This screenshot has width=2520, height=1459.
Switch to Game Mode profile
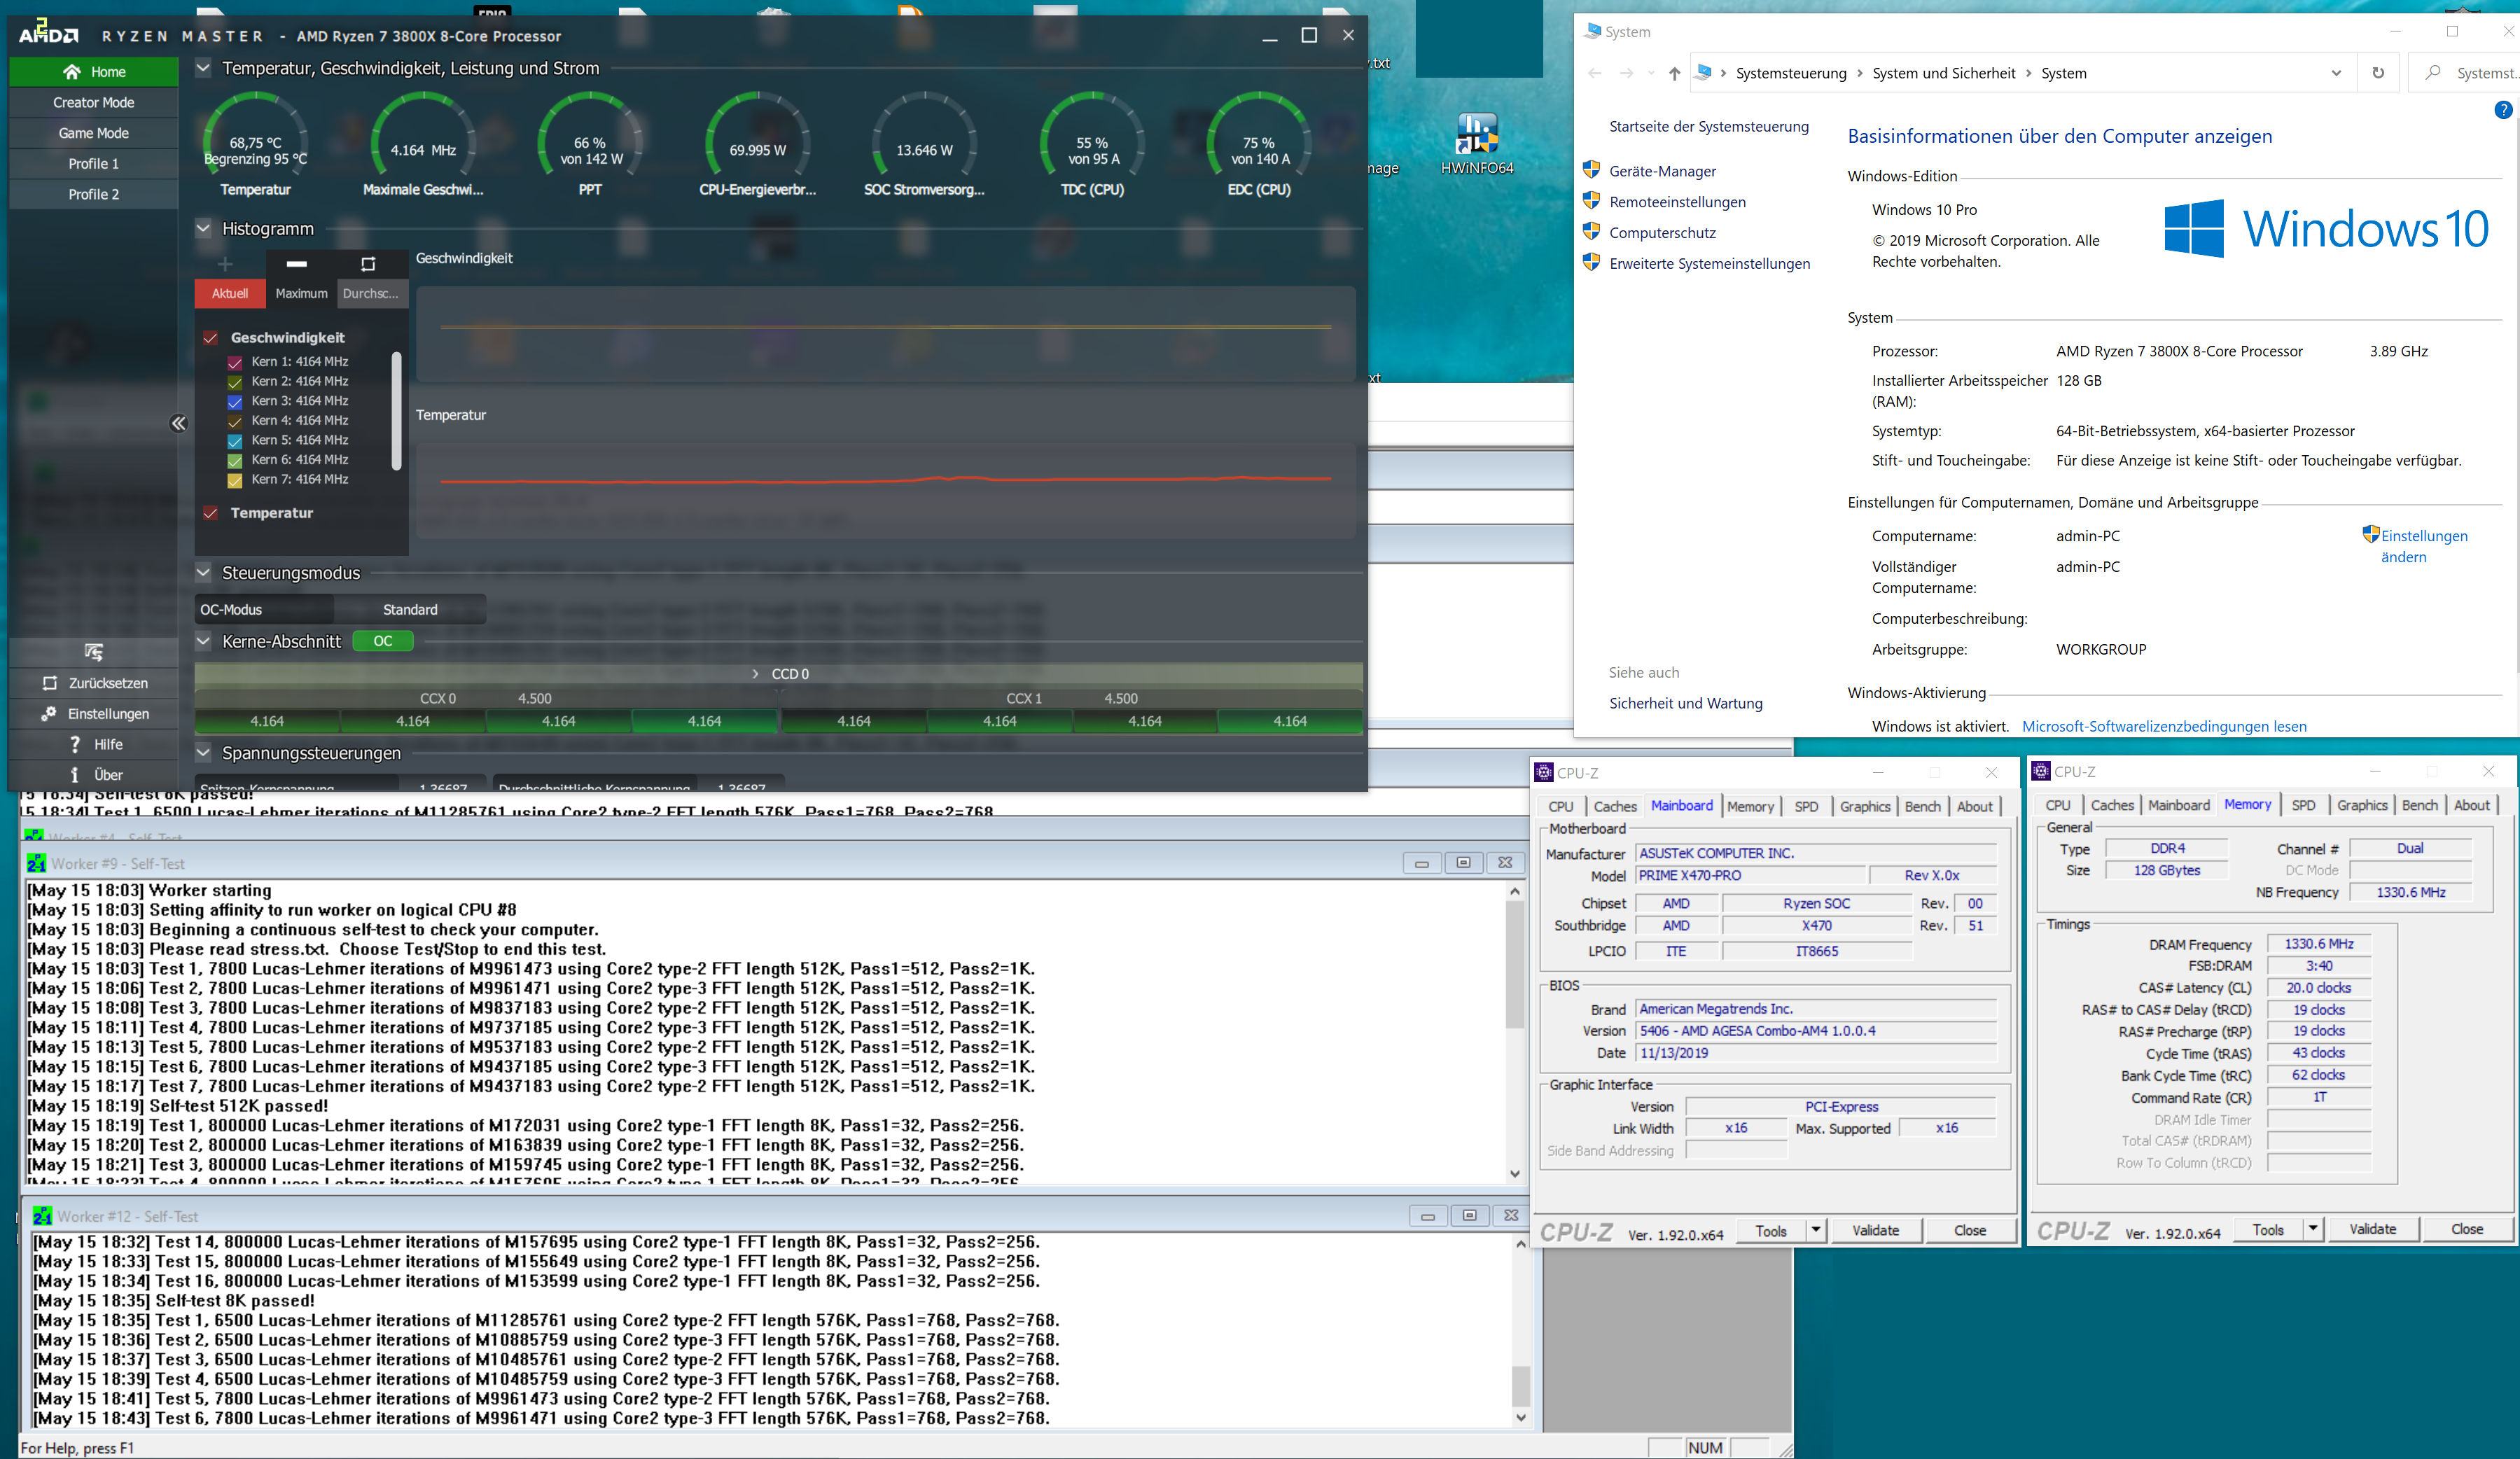[94, 133]
